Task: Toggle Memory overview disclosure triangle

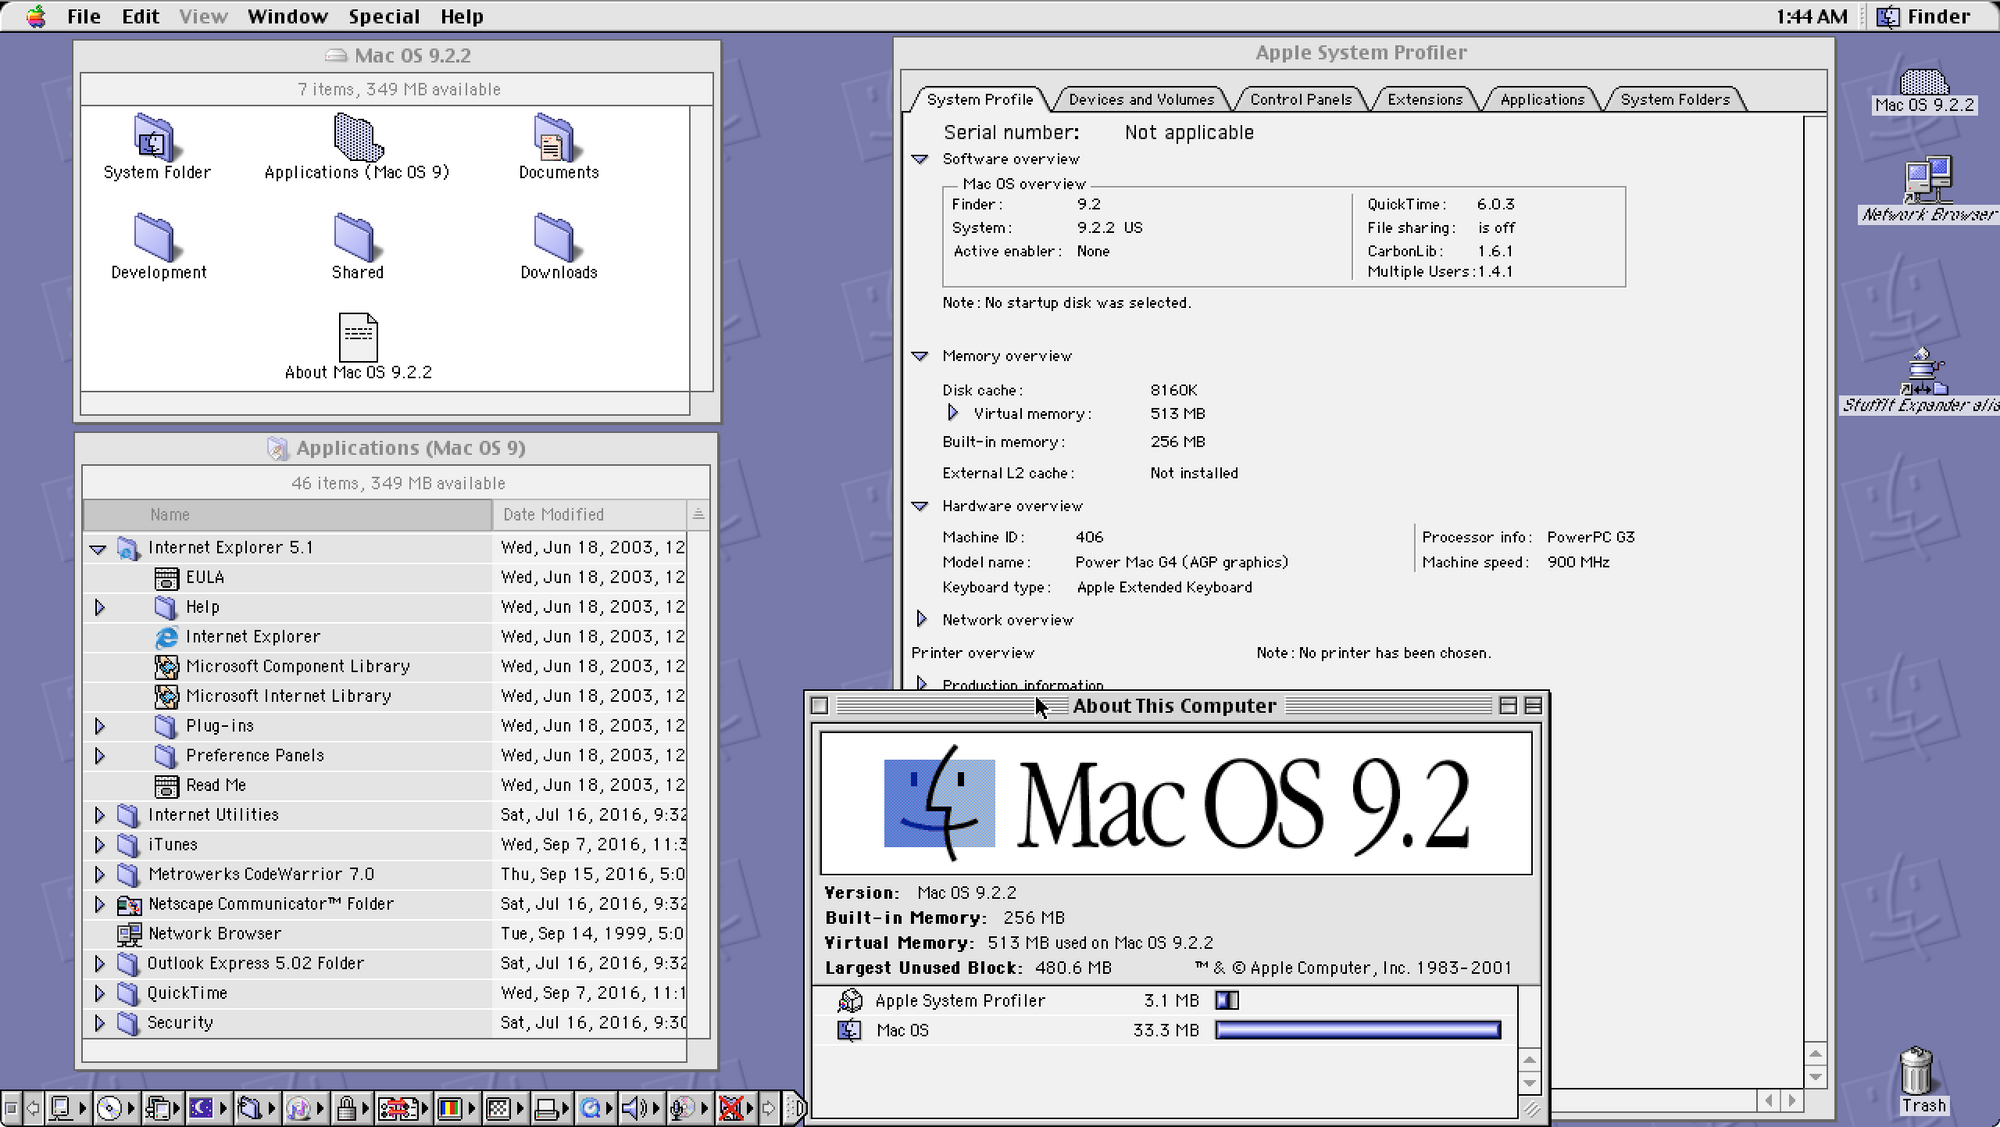Action: point(918,355)
